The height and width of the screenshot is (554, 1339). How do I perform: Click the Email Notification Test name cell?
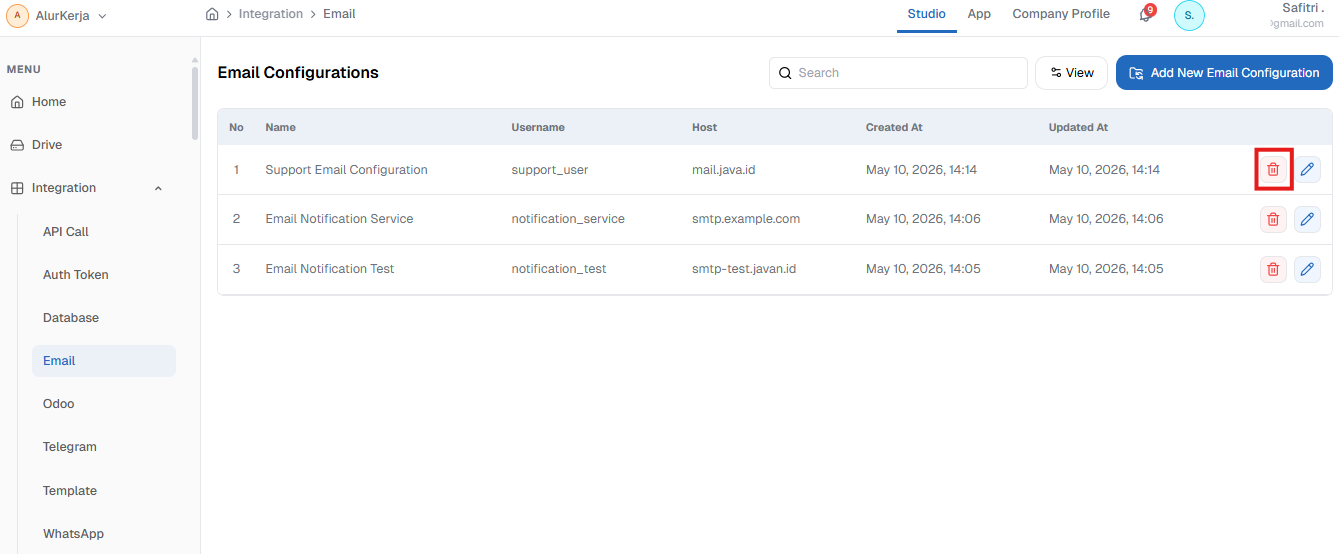(329, 269)
